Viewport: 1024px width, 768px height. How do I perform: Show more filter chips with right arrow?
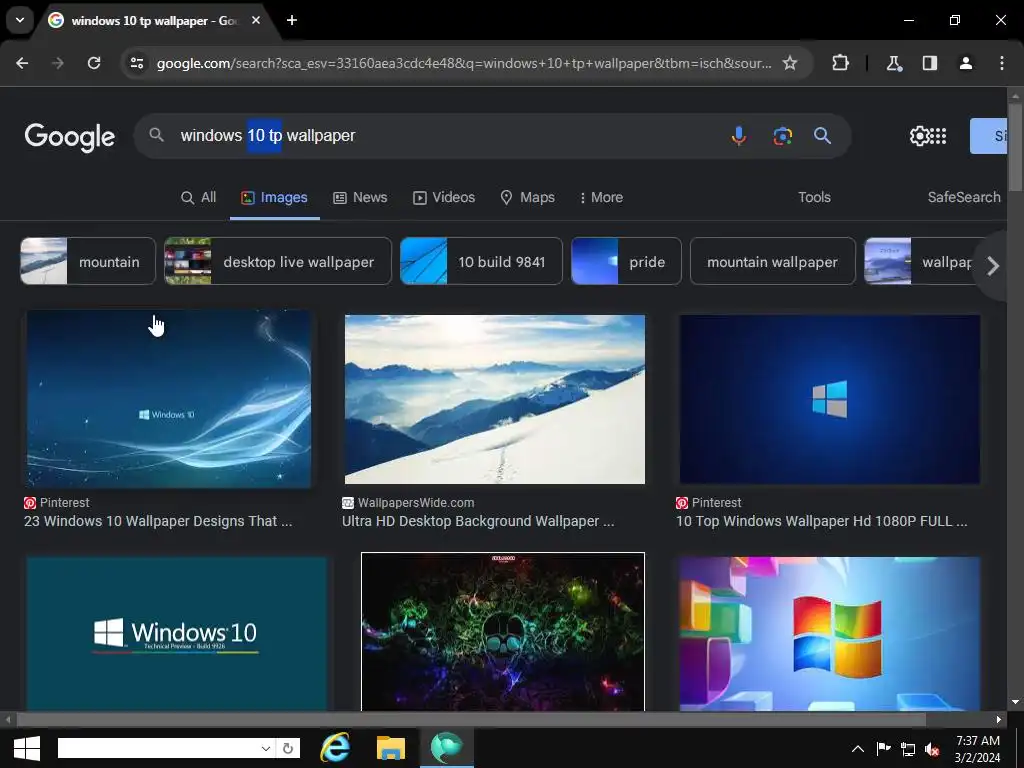tap(993, 266)
